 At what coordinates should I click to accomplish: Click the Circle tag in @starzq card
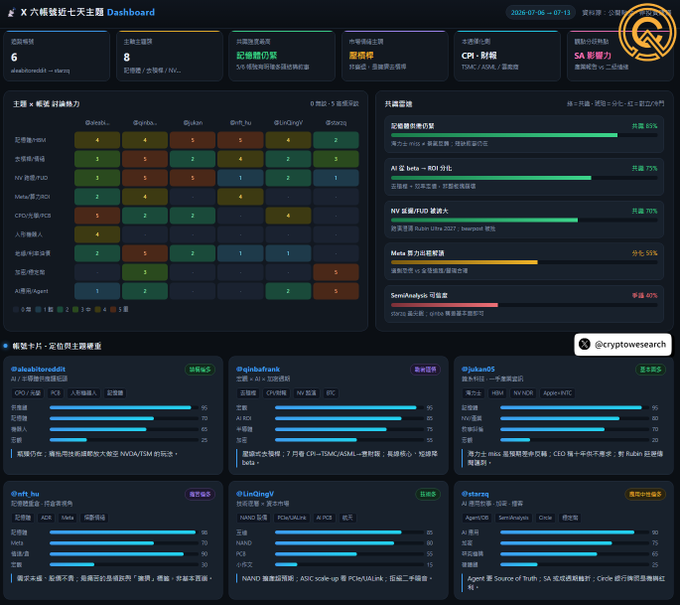click(x=545, y=517)
